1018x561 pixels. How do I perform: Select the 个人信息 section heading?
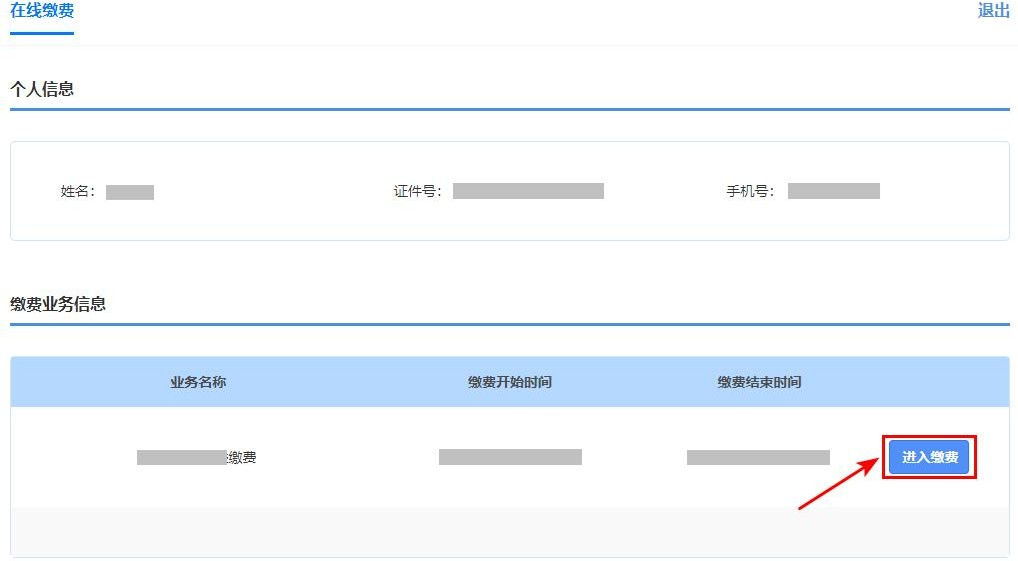42,89
